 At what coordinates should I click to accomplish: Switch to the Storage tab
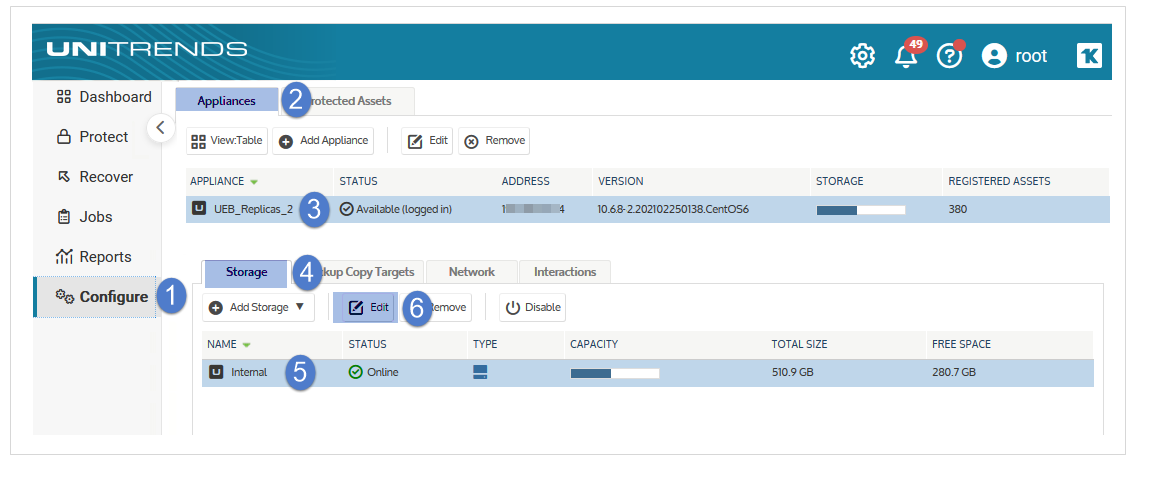click(x=246, y=272)
